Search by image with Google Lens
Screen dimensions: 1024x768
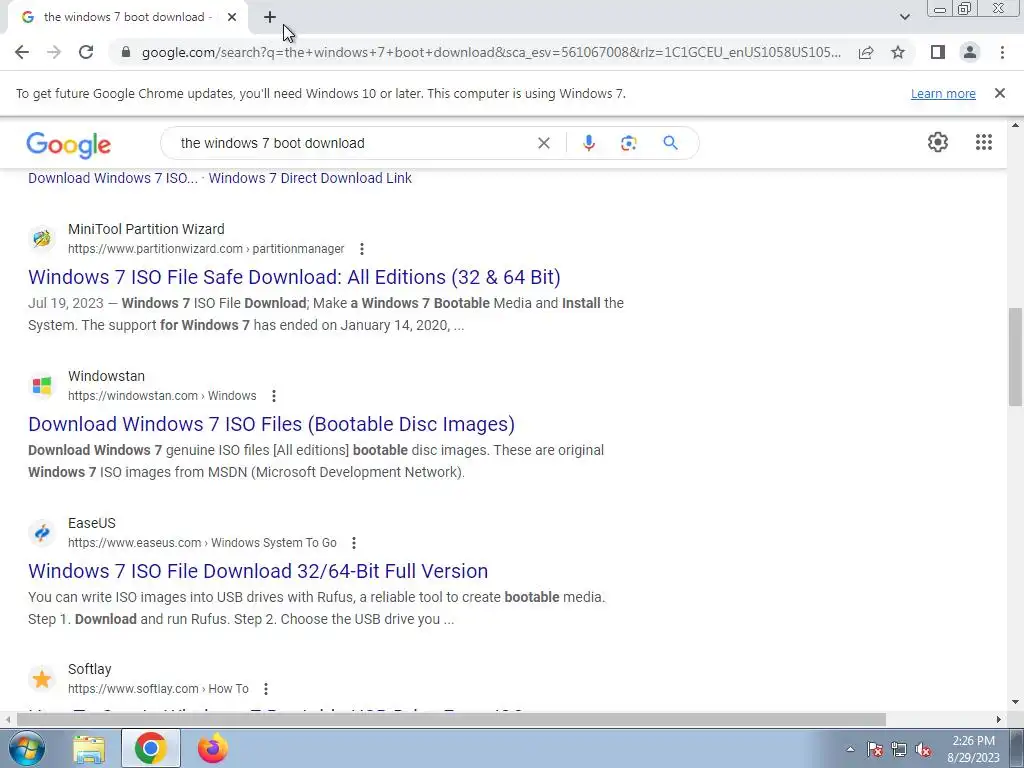click(628, 143)
